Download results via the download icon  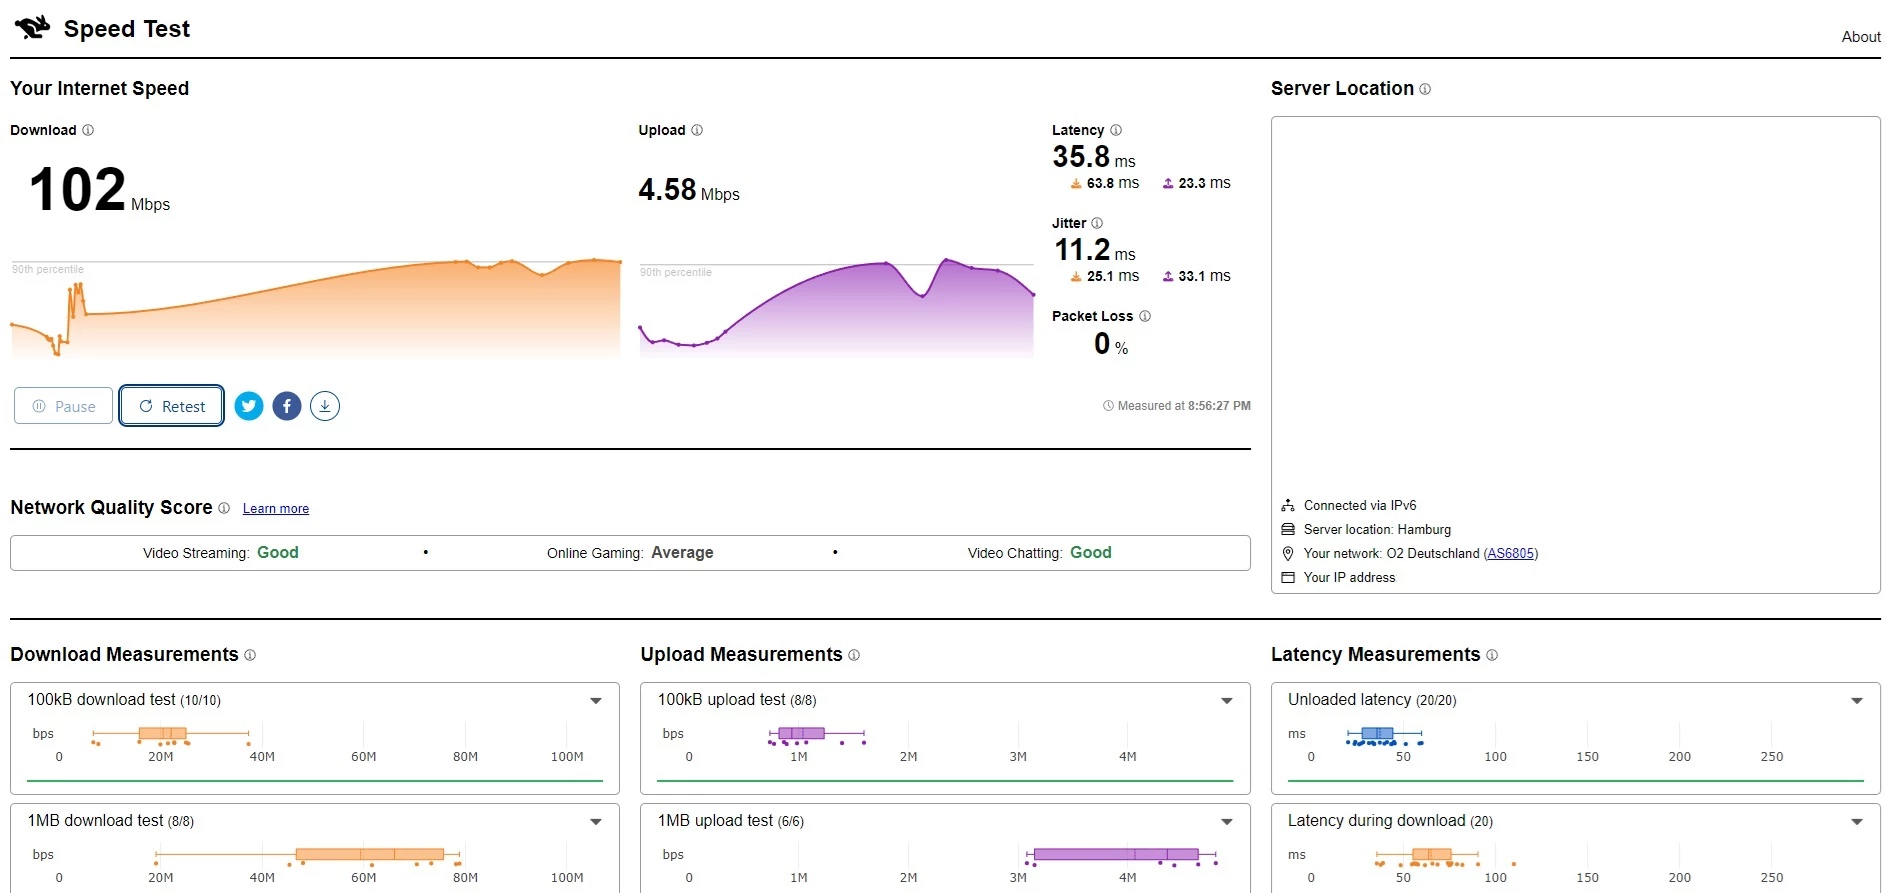(x=325, y=406)
